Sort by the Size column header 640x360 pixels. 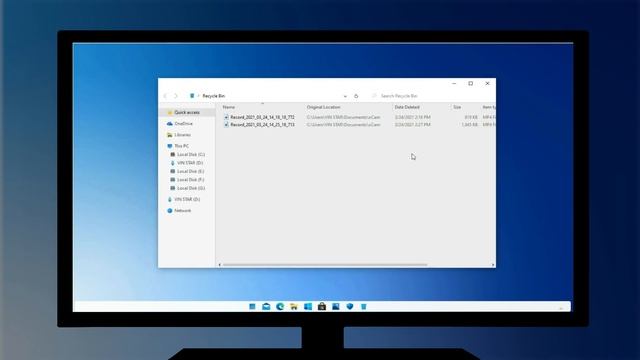pyautogui.click(x=457, y=107)
